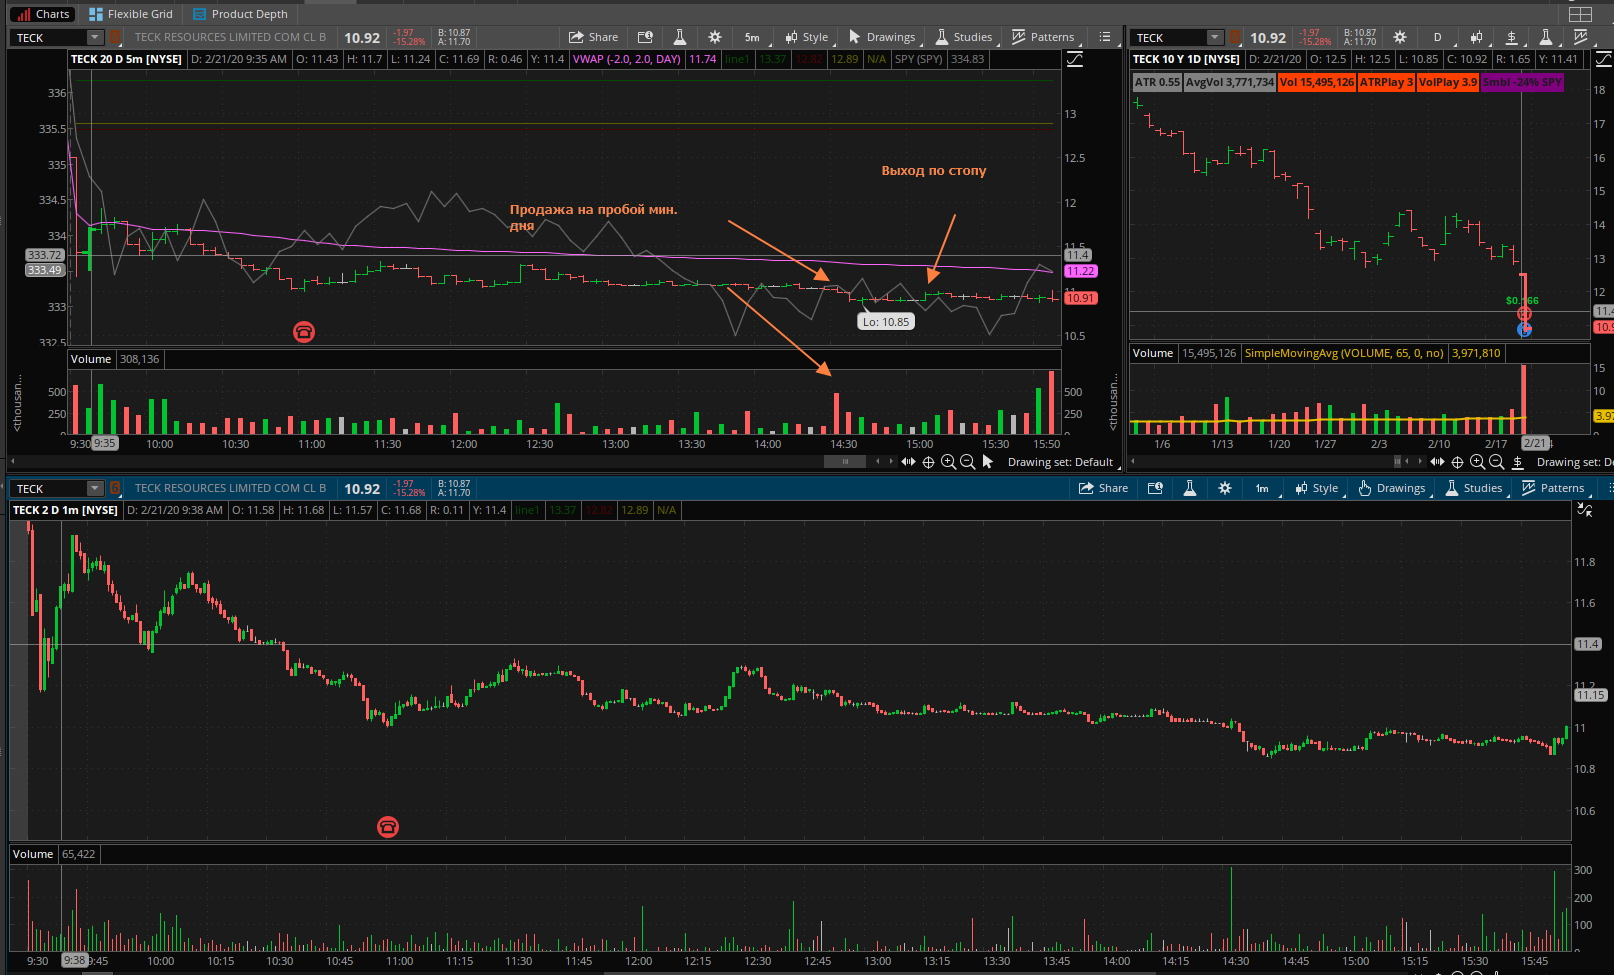Screen dimensions: 1614x975
Task: Click the scroll right arrow below the 5m chart
Action: click(892, 462)
